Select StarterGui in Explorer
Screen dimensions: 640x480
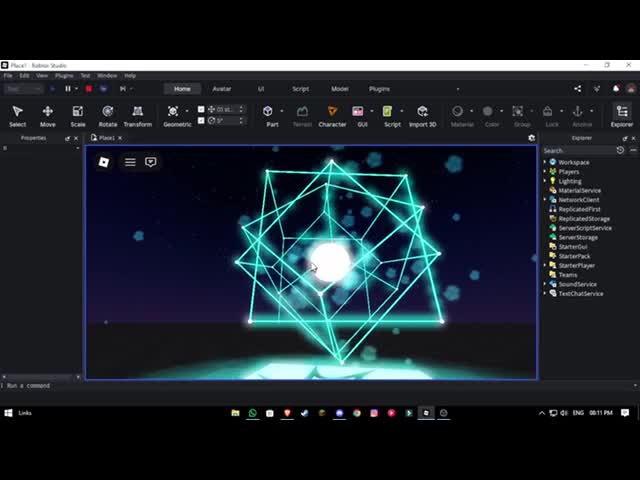[573, 247]
